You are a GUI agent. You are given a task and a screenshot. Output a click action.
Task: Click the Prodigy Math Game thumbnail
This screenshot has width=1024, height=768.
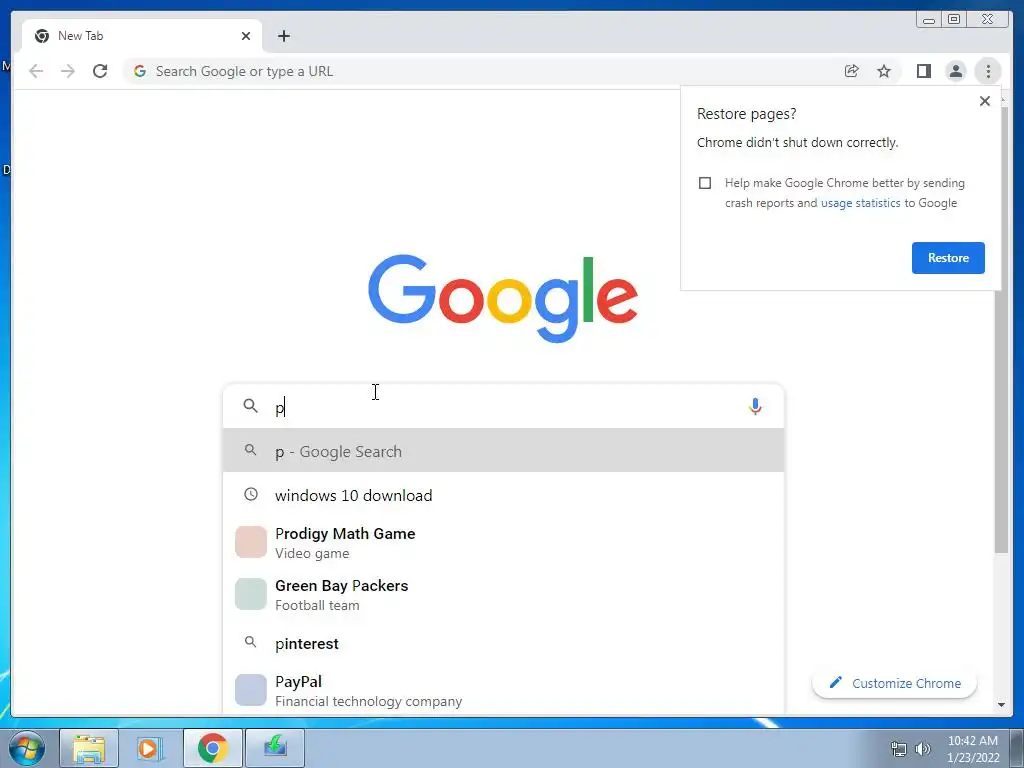click(x=251, y=542)
